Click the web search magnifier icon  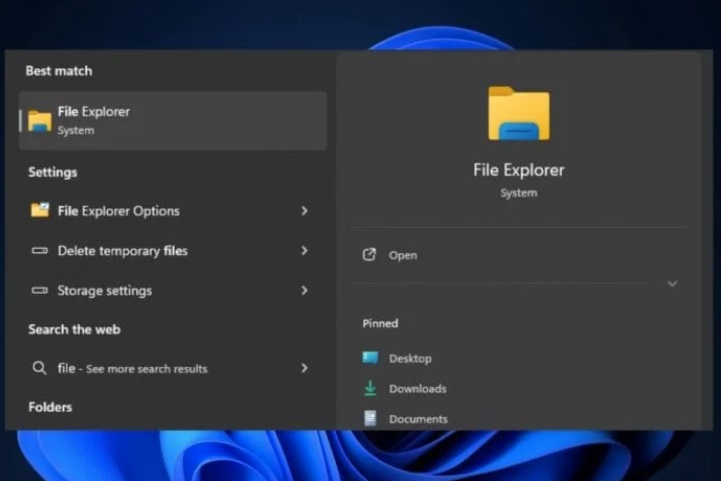point(40,368)
